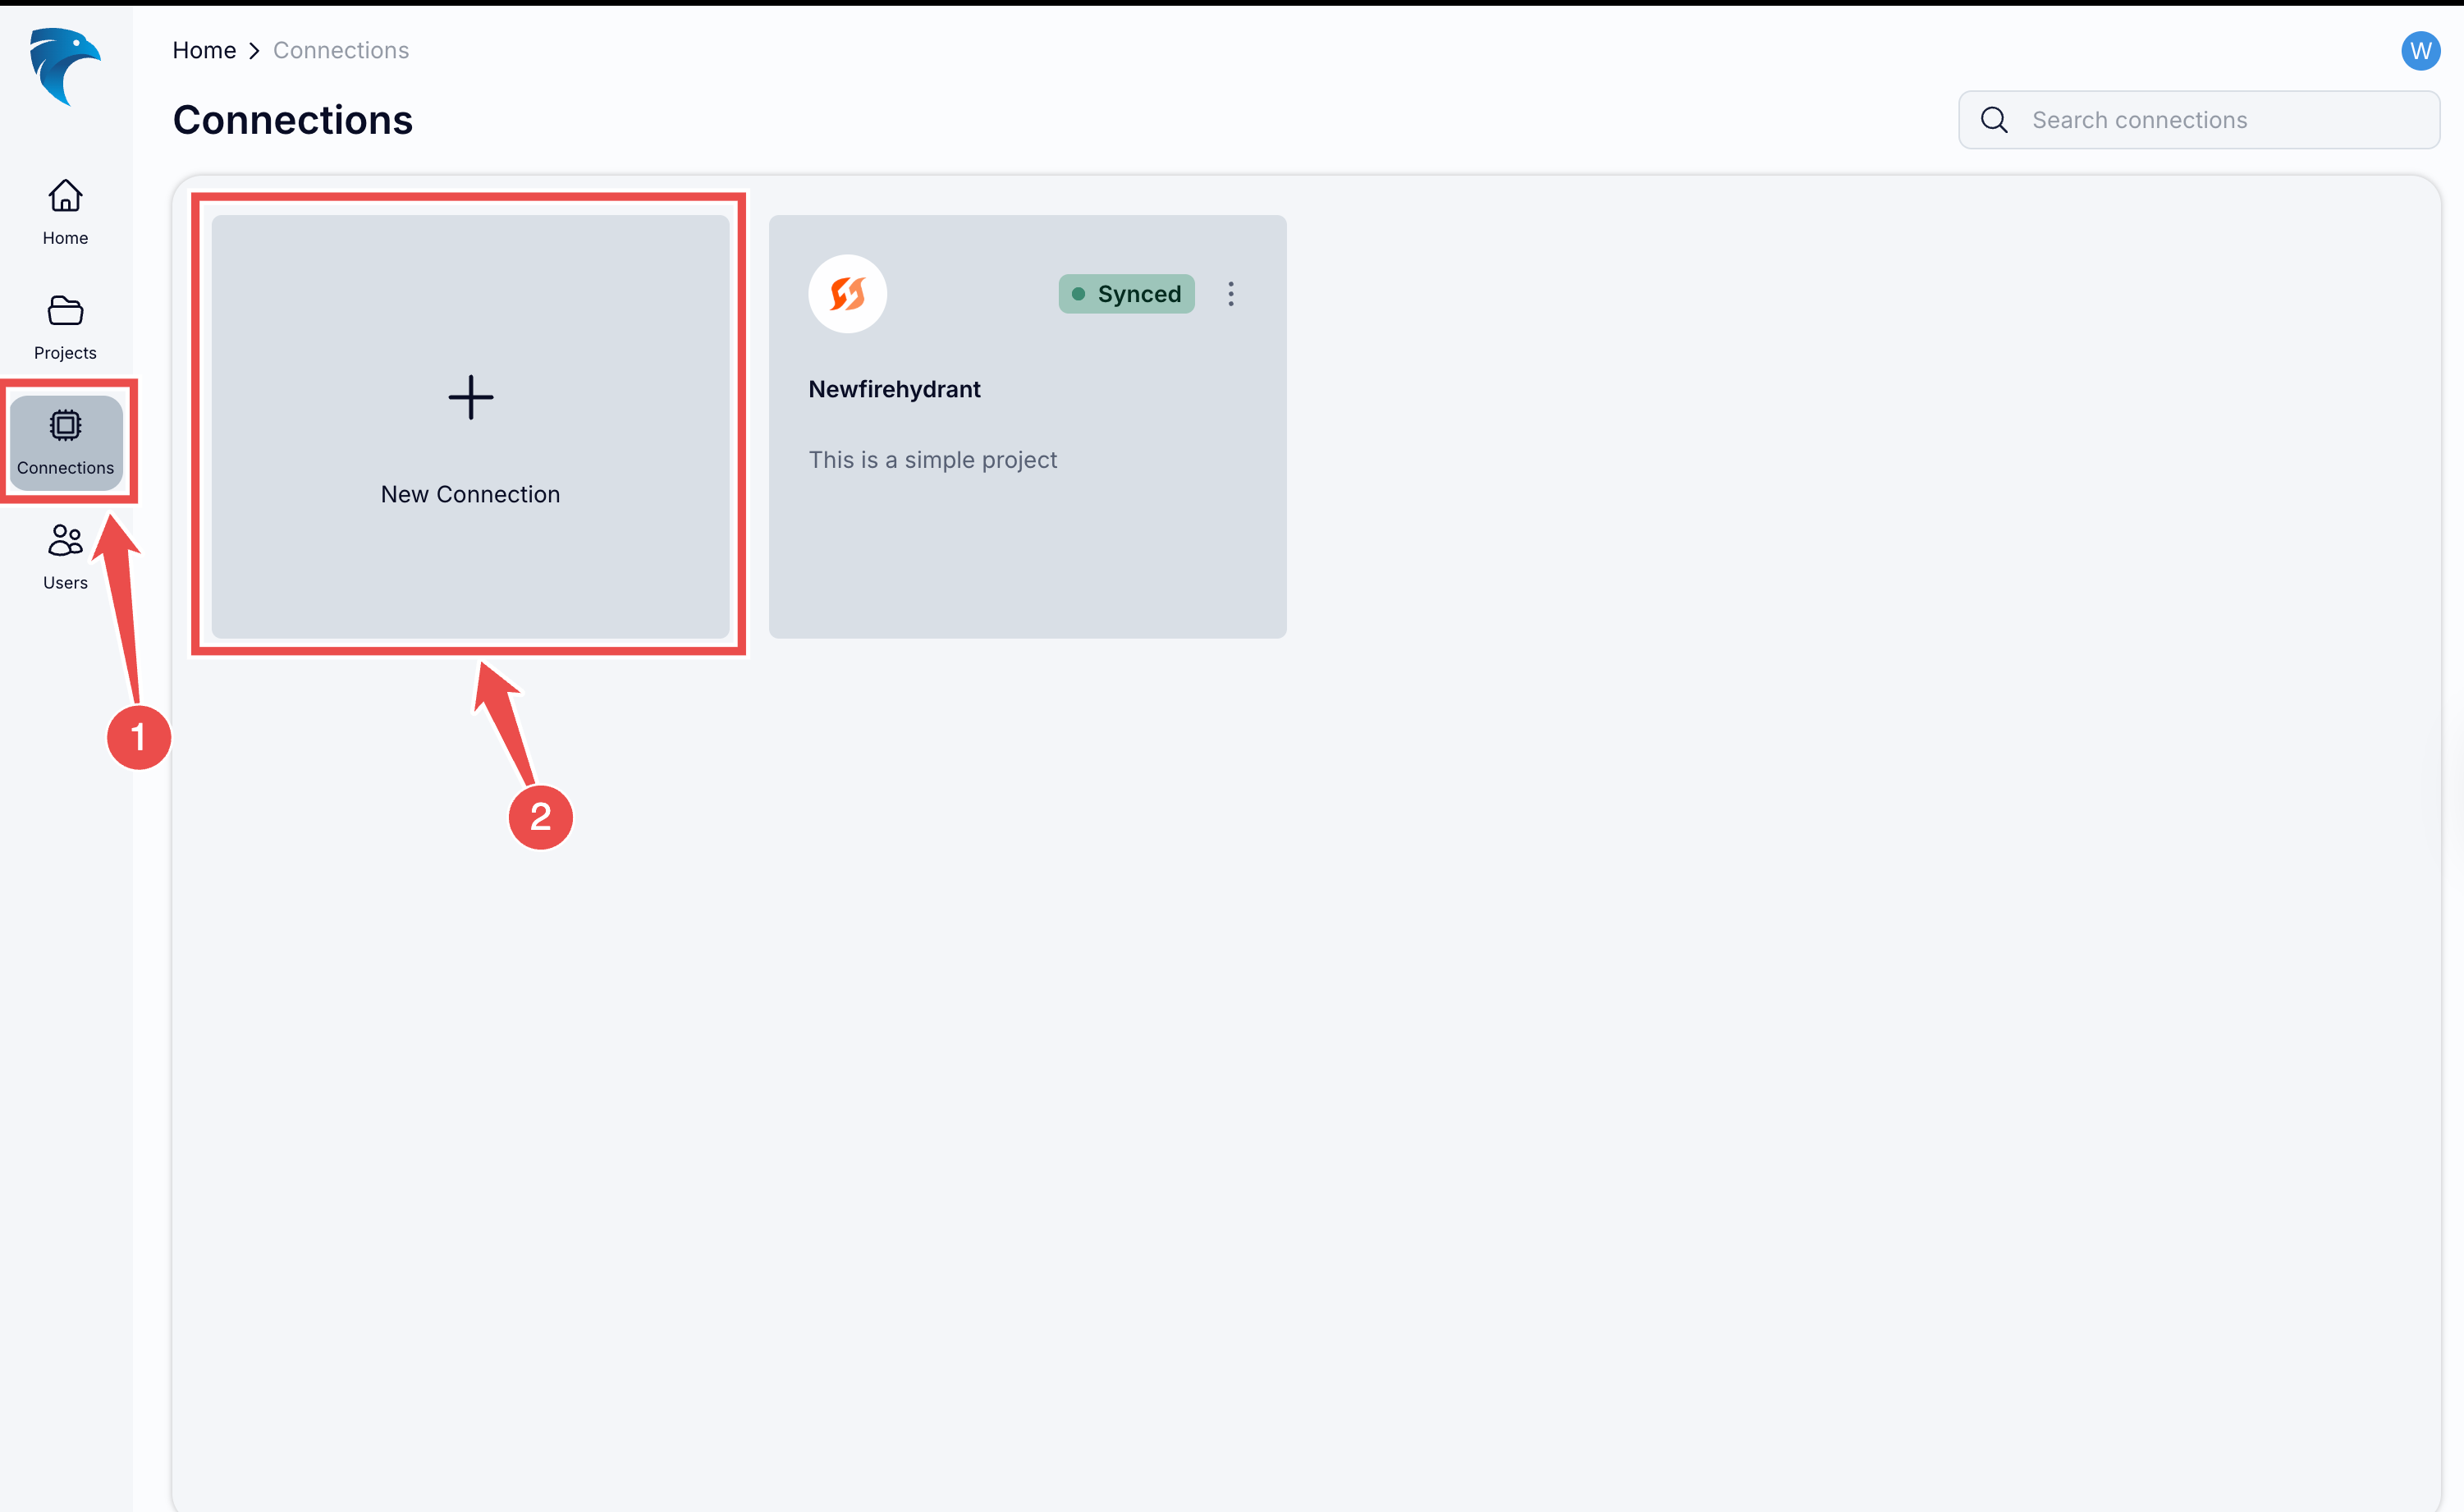Screen dimensions: 2464x1512
Task: Click 'This is a simple project' description
Action: pos(932,460)
